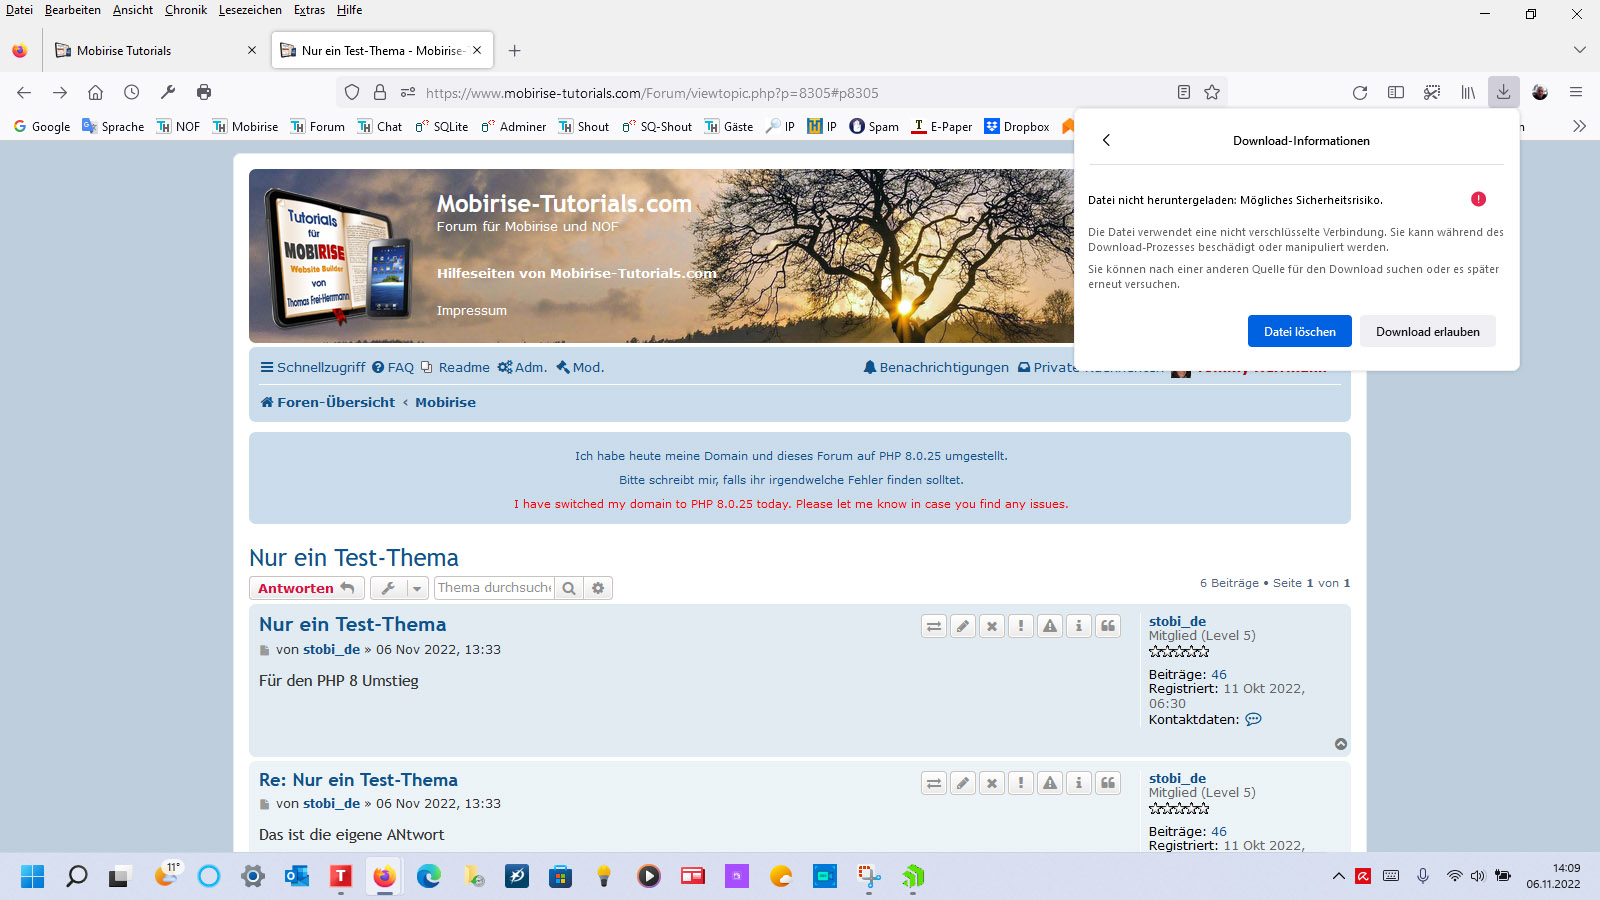Open Microsoft Edge from the taskbar
Screen dimensions: 1600x900
click(429, 877)
